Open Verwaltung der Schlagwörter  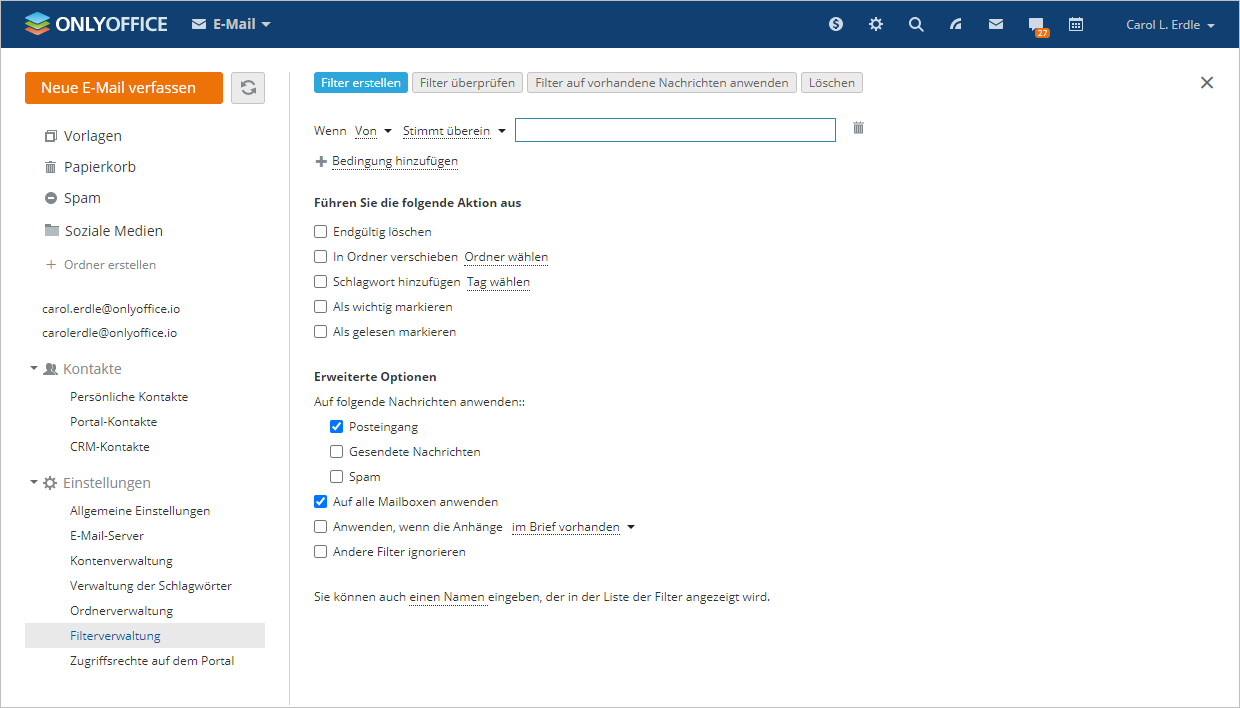point(151,586)
